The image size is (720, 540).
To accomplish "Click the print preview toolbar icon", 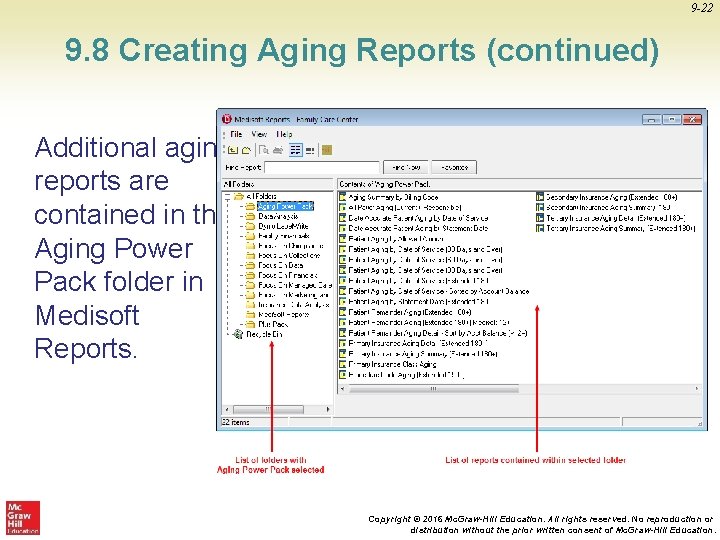I will 264,150.
